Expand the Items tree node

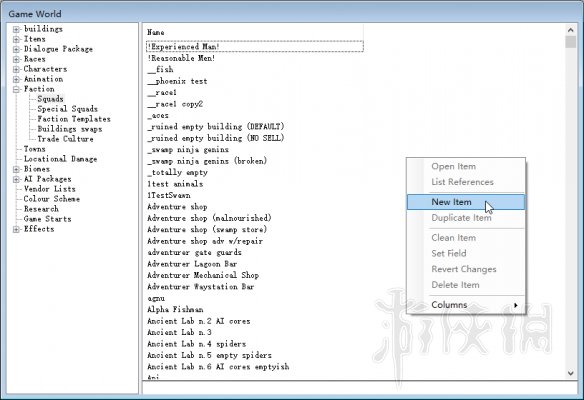point(16,39)
